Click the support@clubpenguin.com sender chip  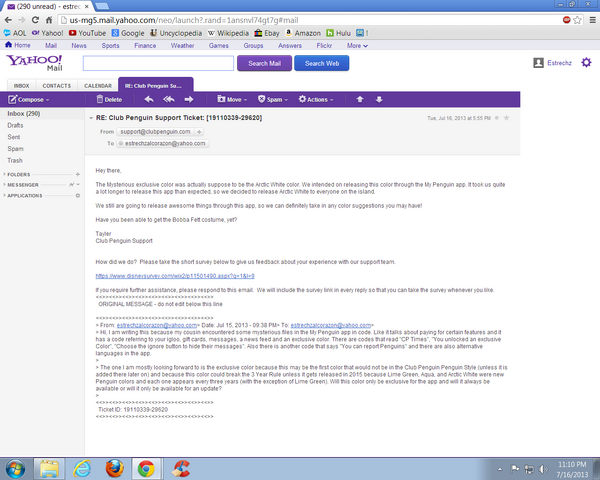[155, 132]
